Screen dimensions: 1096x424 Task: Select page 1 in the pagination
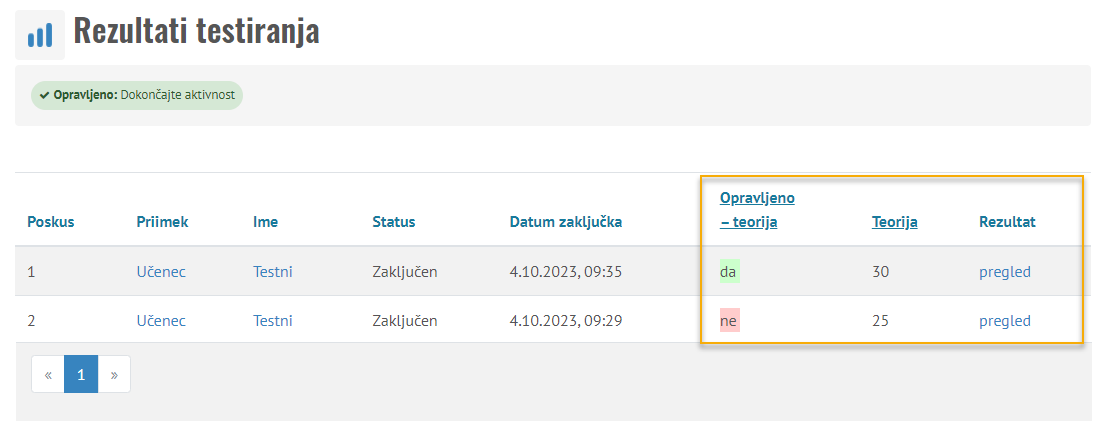[x=81, y=375]
